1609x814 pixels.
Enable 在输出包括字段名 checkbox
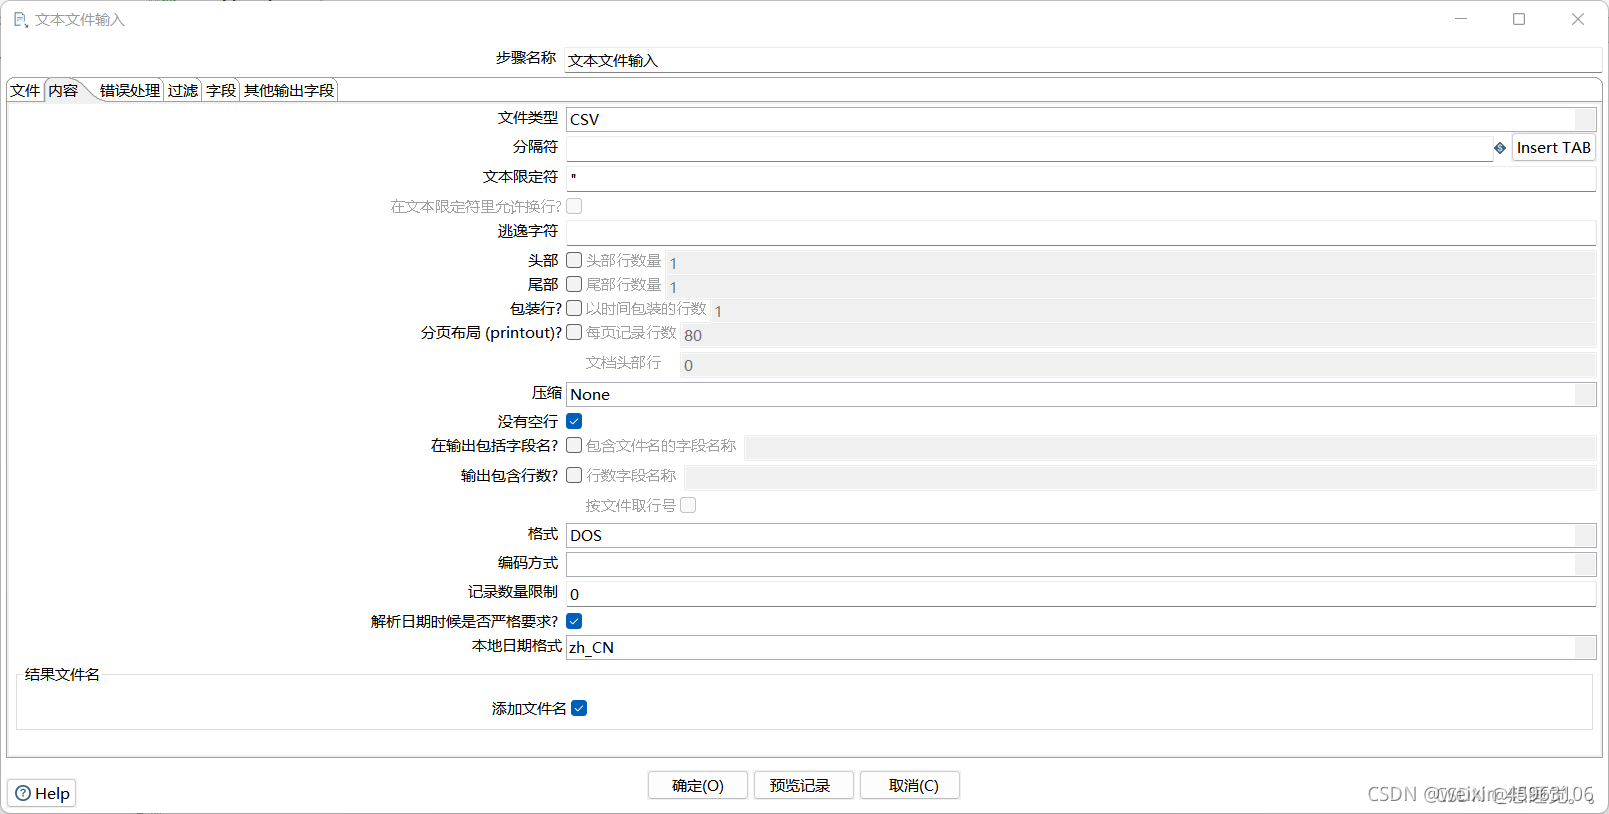pyautogui.click(x=574, y=445)
